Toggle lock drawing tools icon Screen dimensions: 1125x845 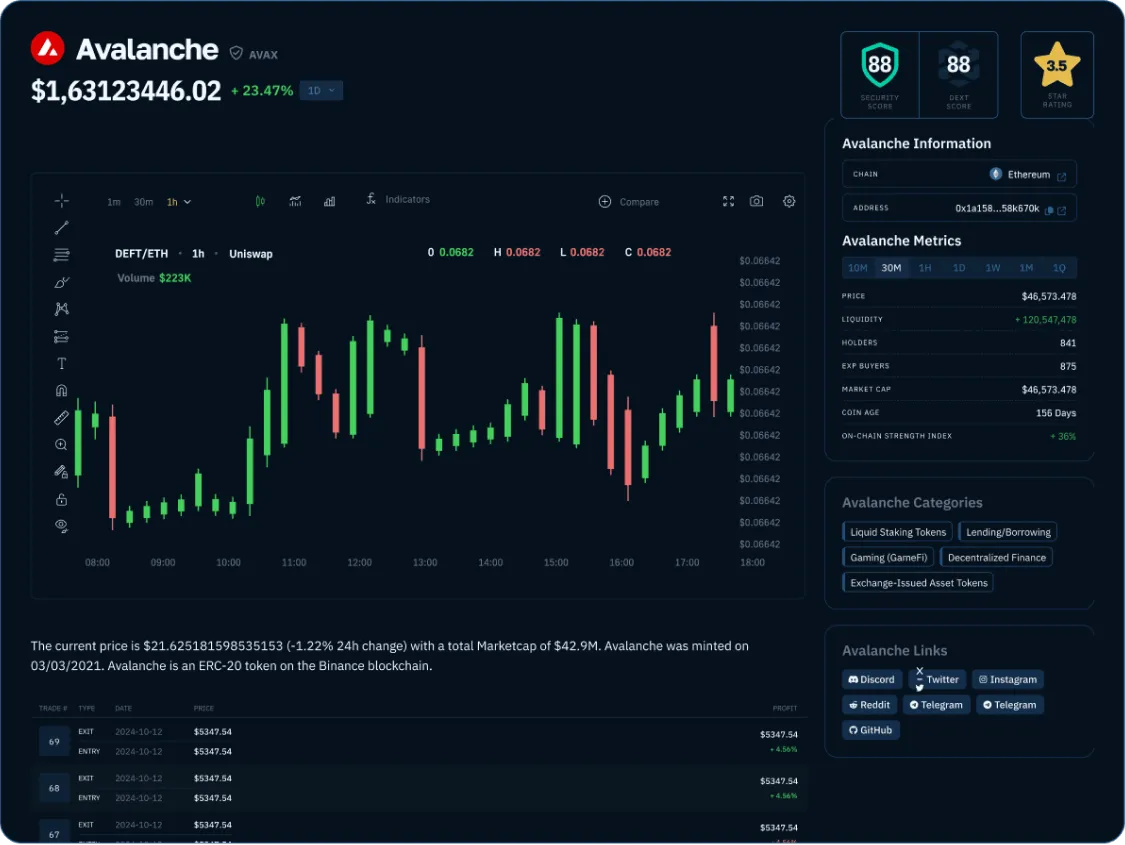point(62,472)
